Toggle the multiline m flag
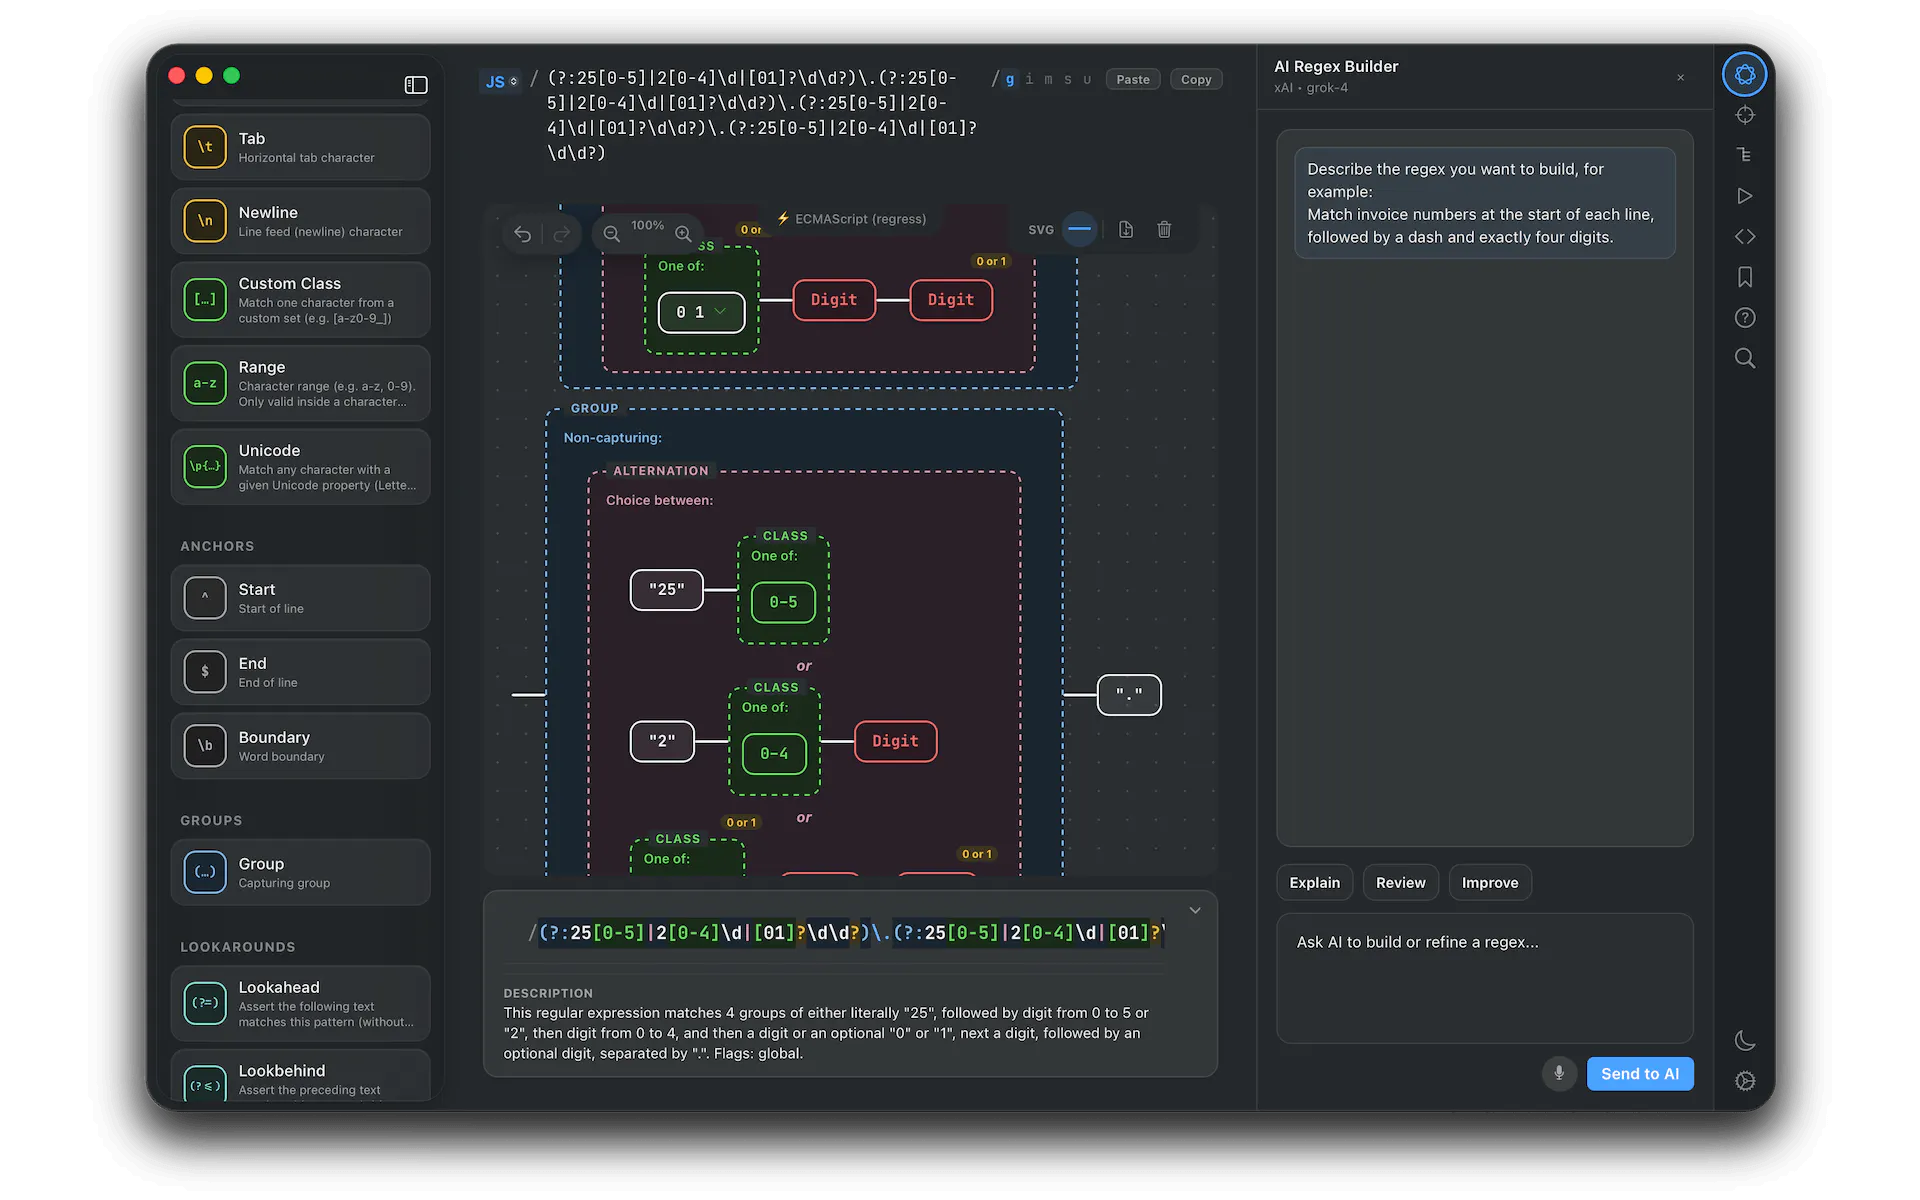The height and width of the screenshot is (1200, 1920). point(1048,80)
